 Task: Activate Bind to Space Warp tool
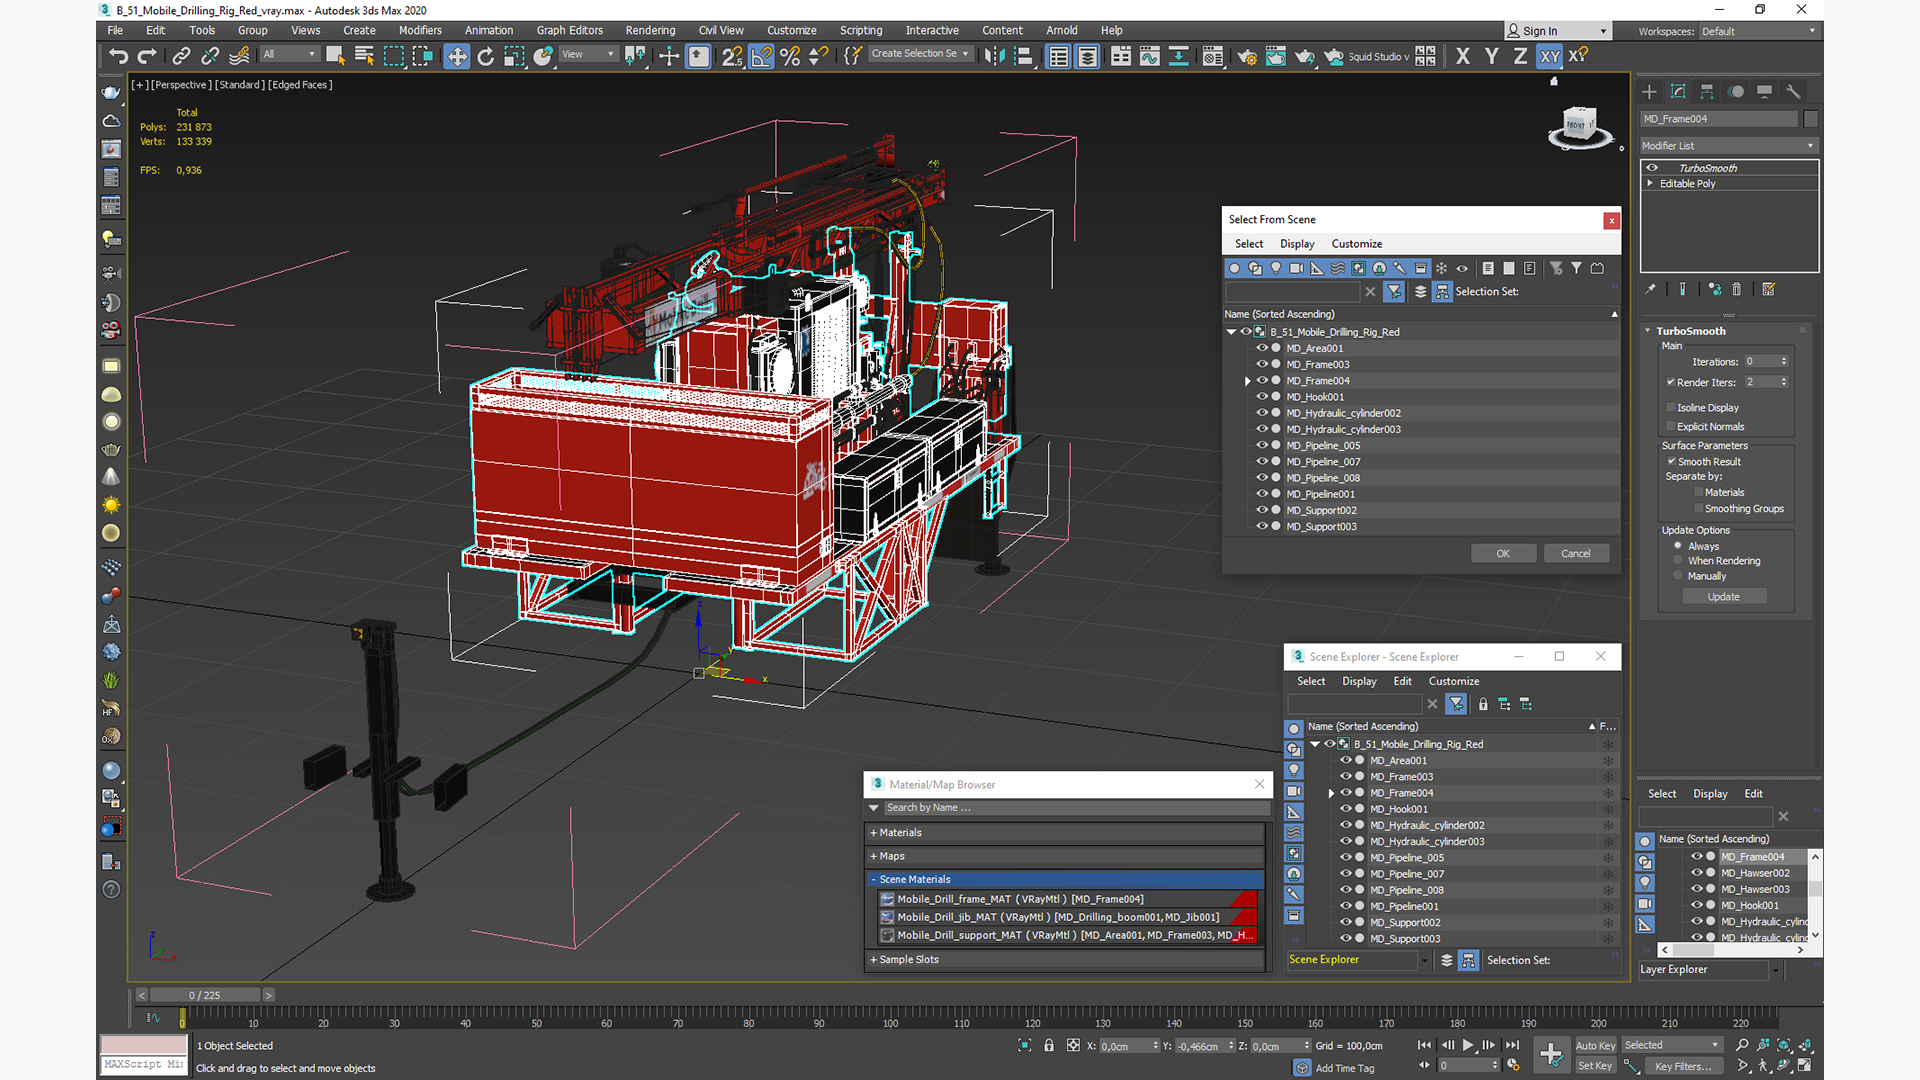(239, 56)
